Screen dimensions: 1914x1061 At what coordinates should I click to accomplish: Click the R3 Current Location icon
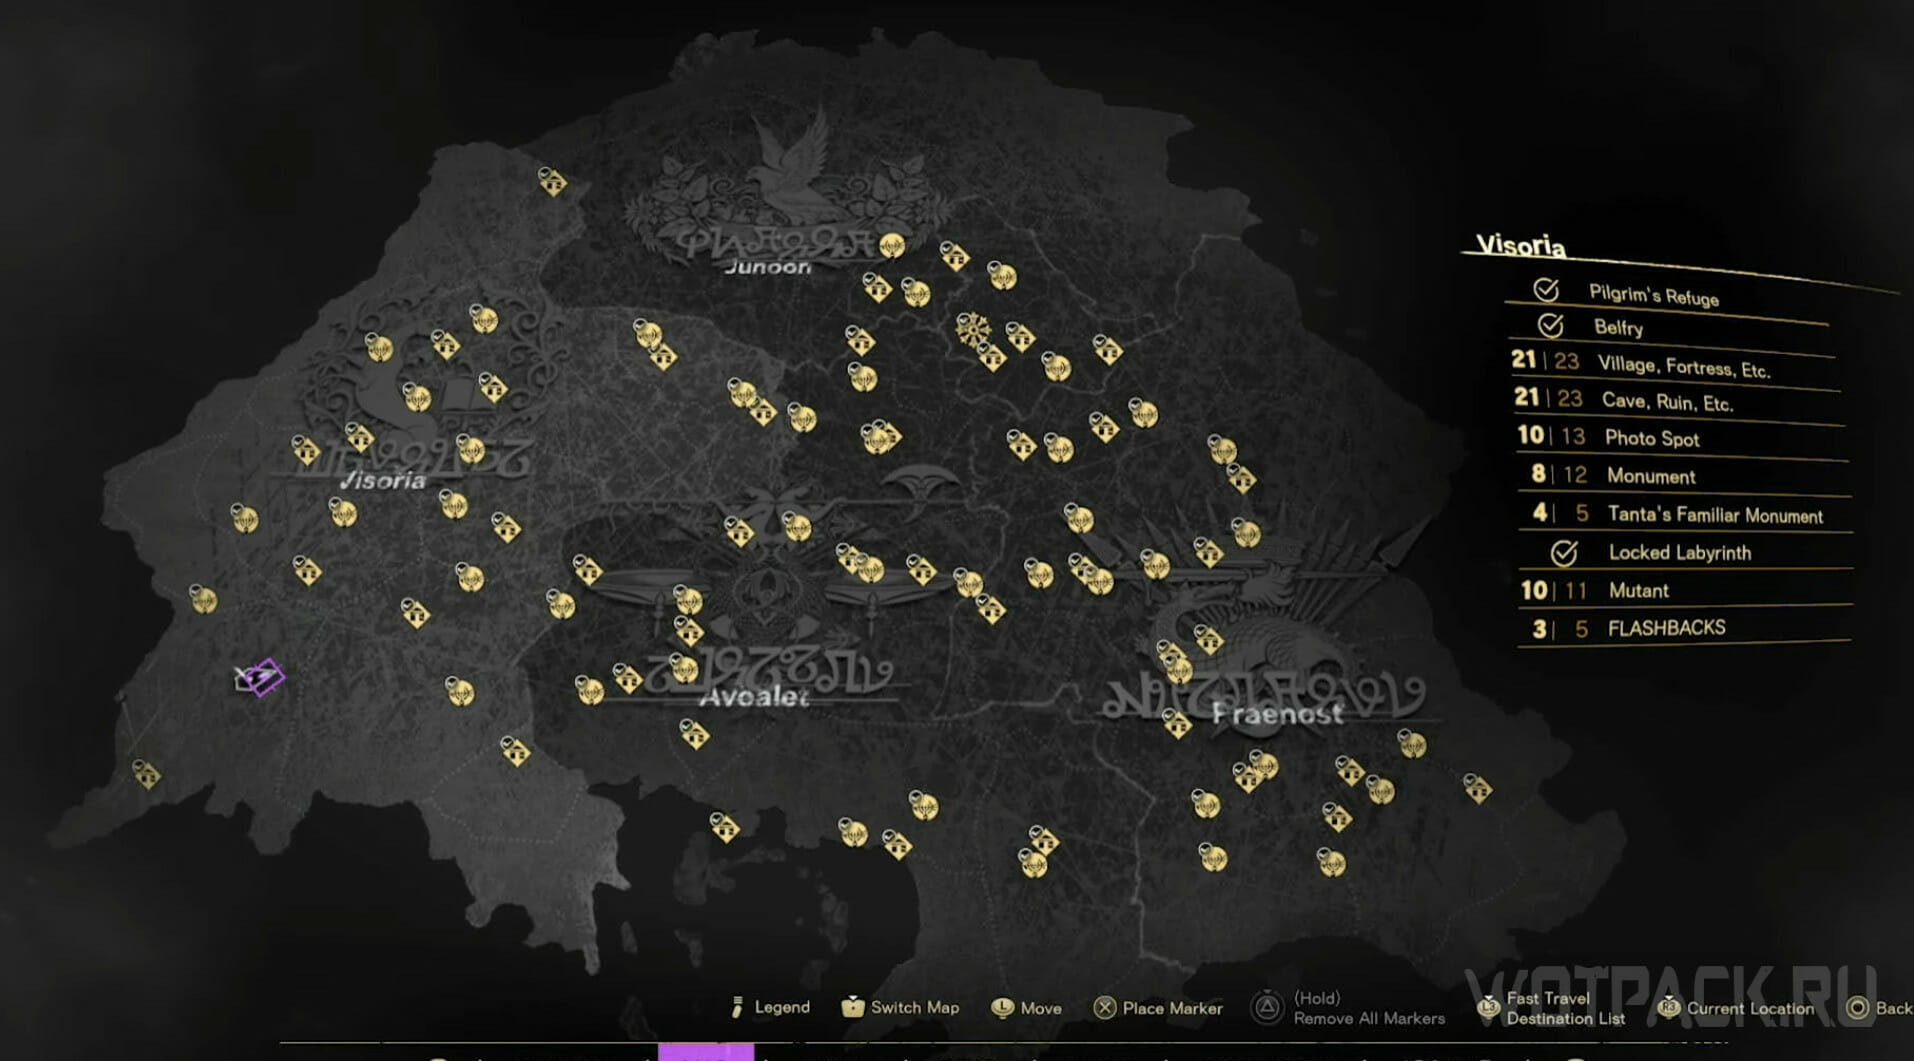1668,1008
